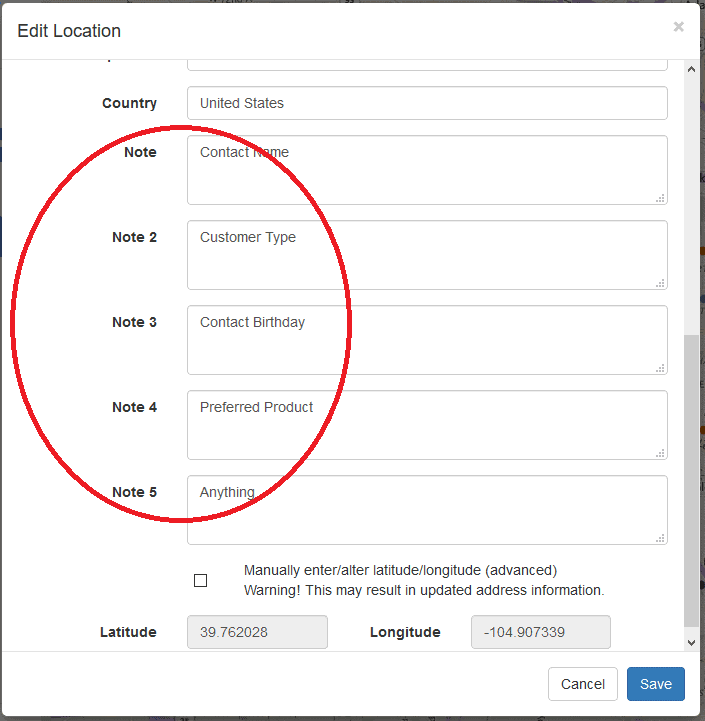Click the resize grip of Note 2 textarea
The image size is (705, 721).
[660, 283]
